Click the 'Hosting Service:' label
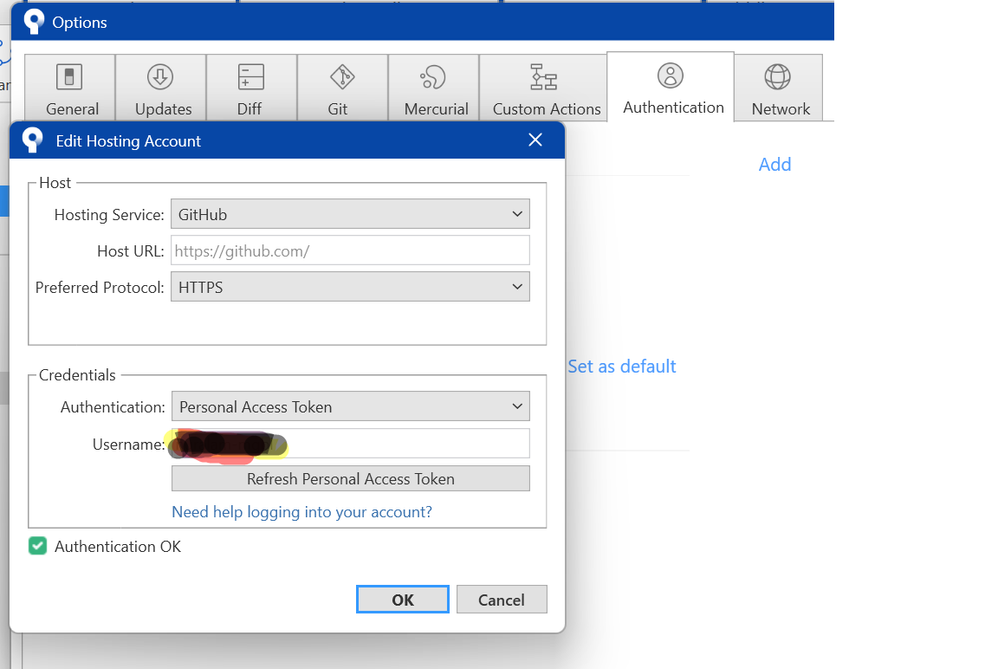Viewport: 998px width, 669px height. click(x=109, y=215)
